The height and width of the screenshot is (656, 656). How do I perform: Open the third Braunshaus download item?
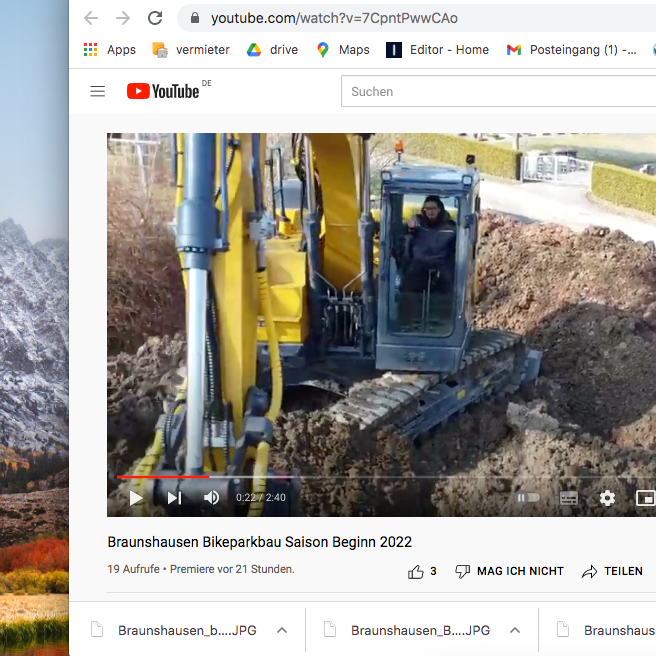(x=607, y=630)
